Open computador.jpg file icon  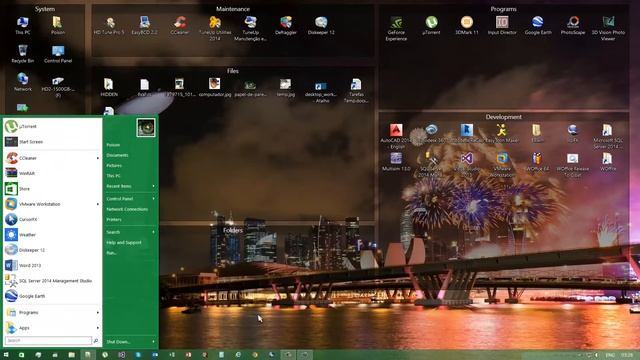[x=215, y=87]
